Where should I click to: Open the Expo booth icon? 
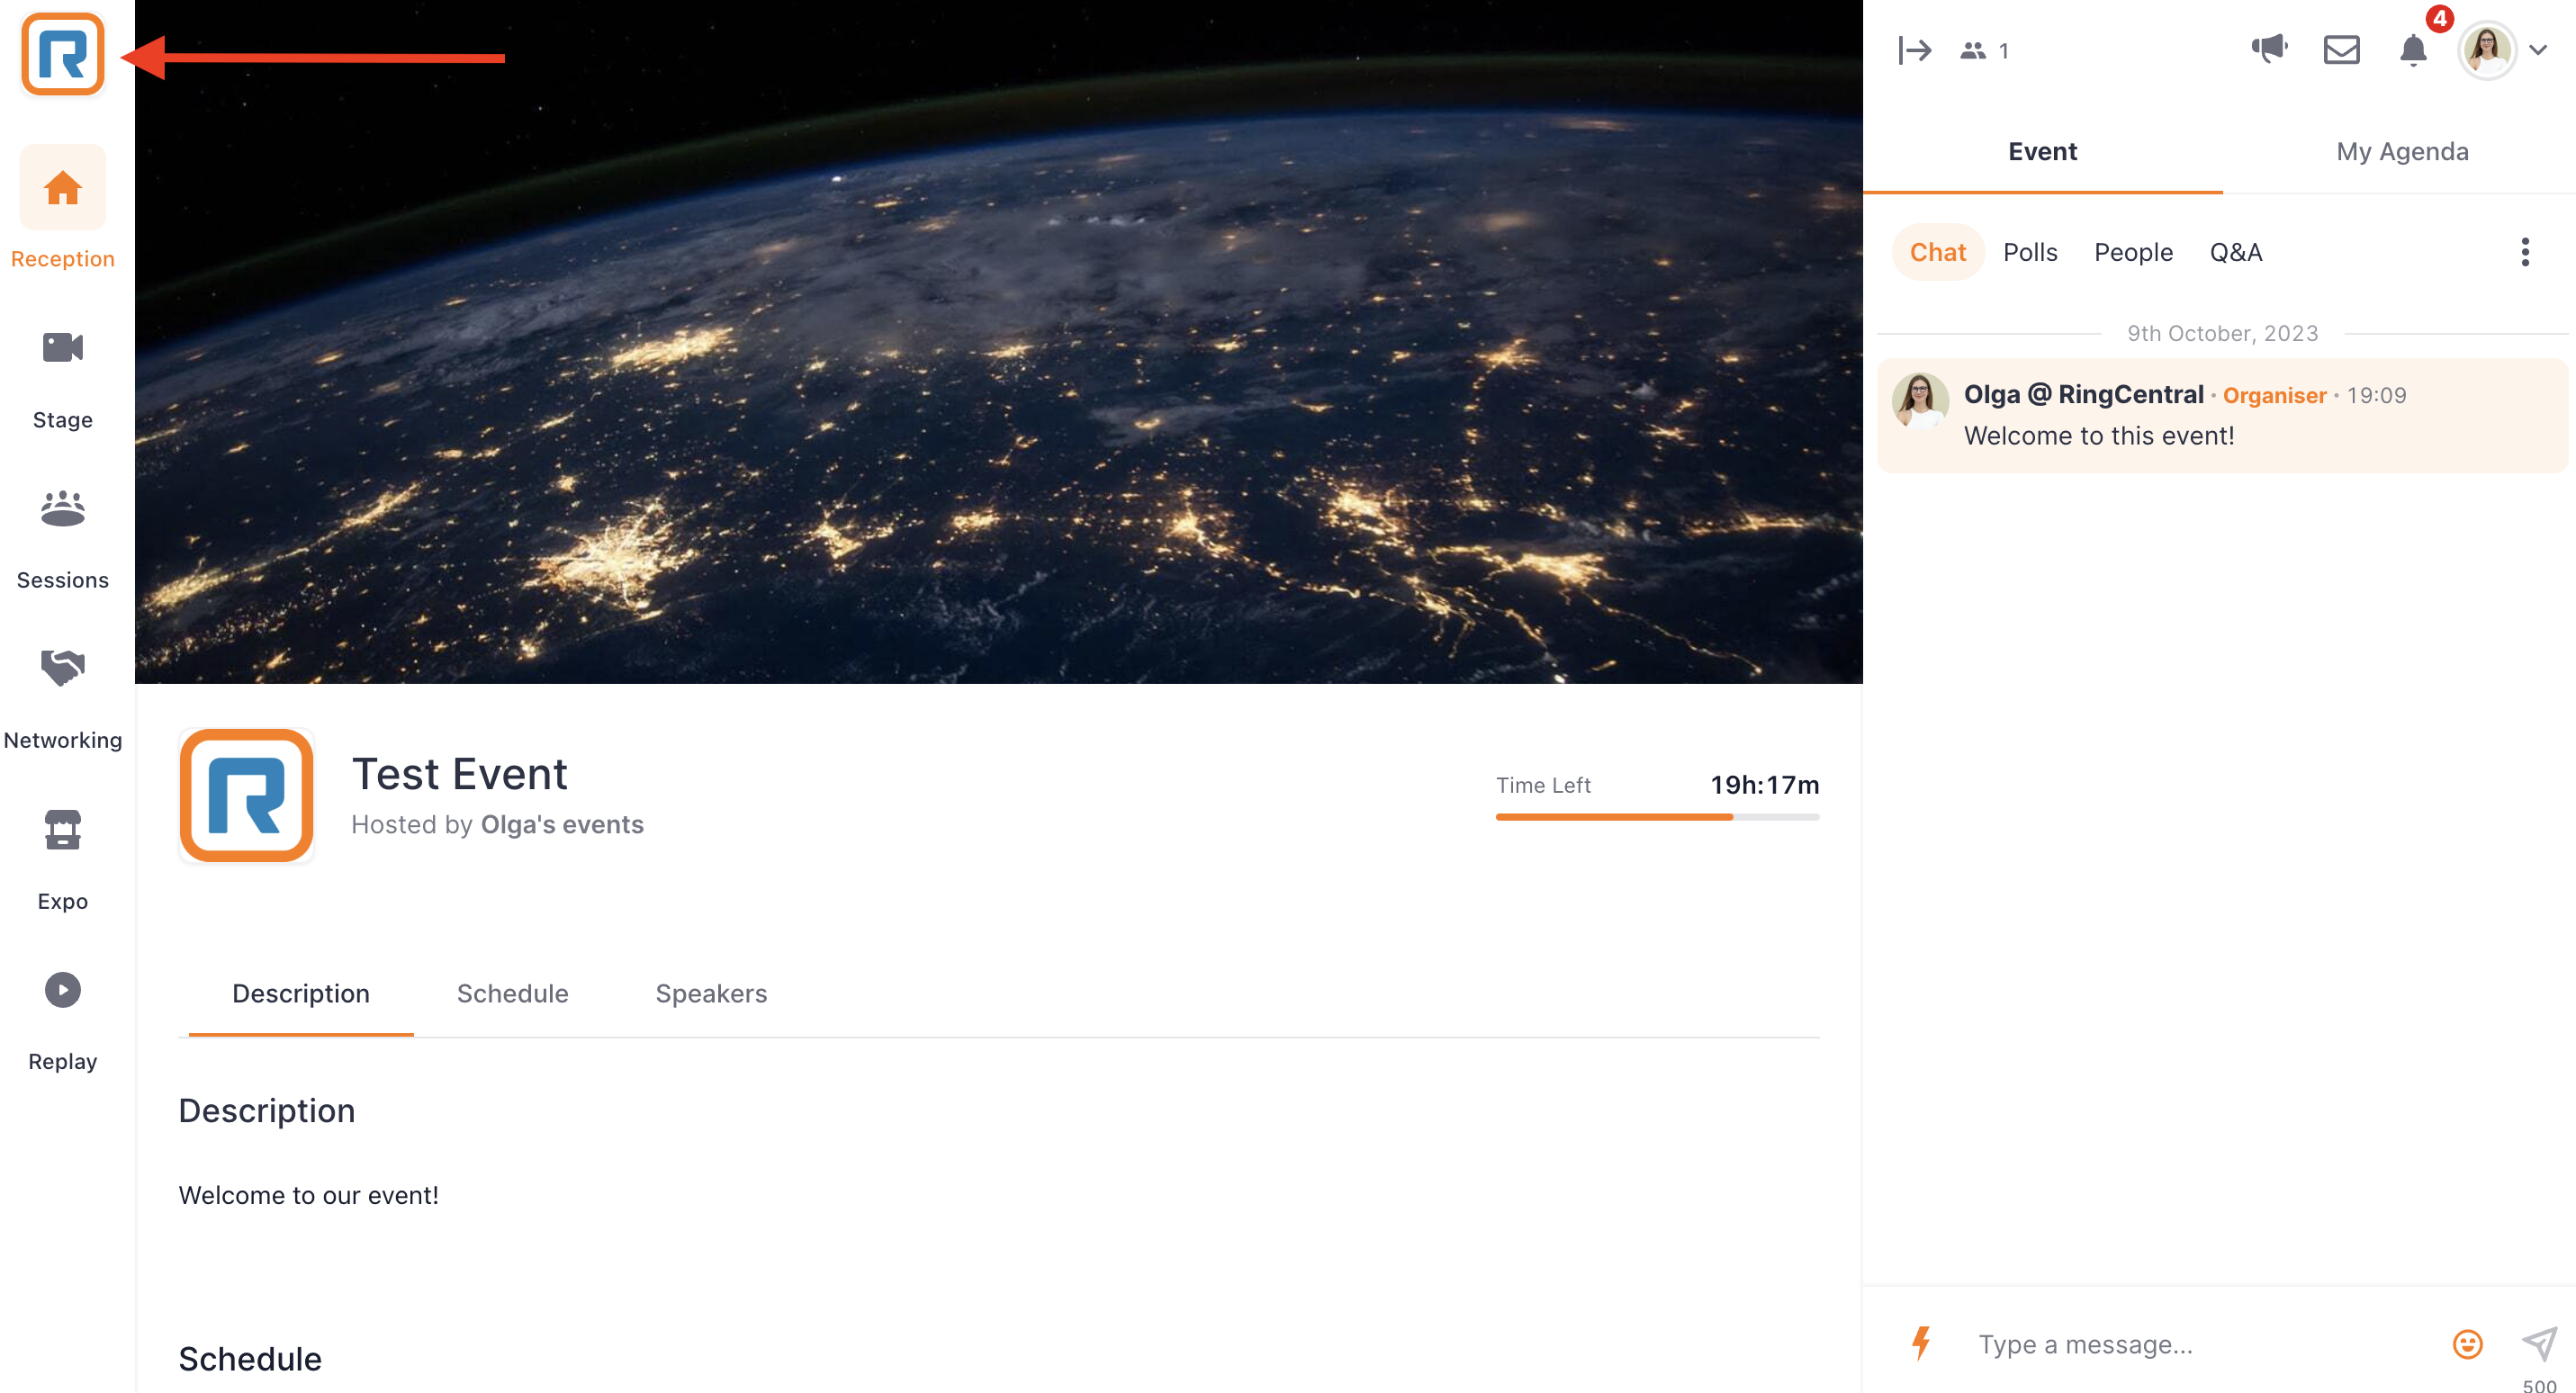(x=63, y=829)
